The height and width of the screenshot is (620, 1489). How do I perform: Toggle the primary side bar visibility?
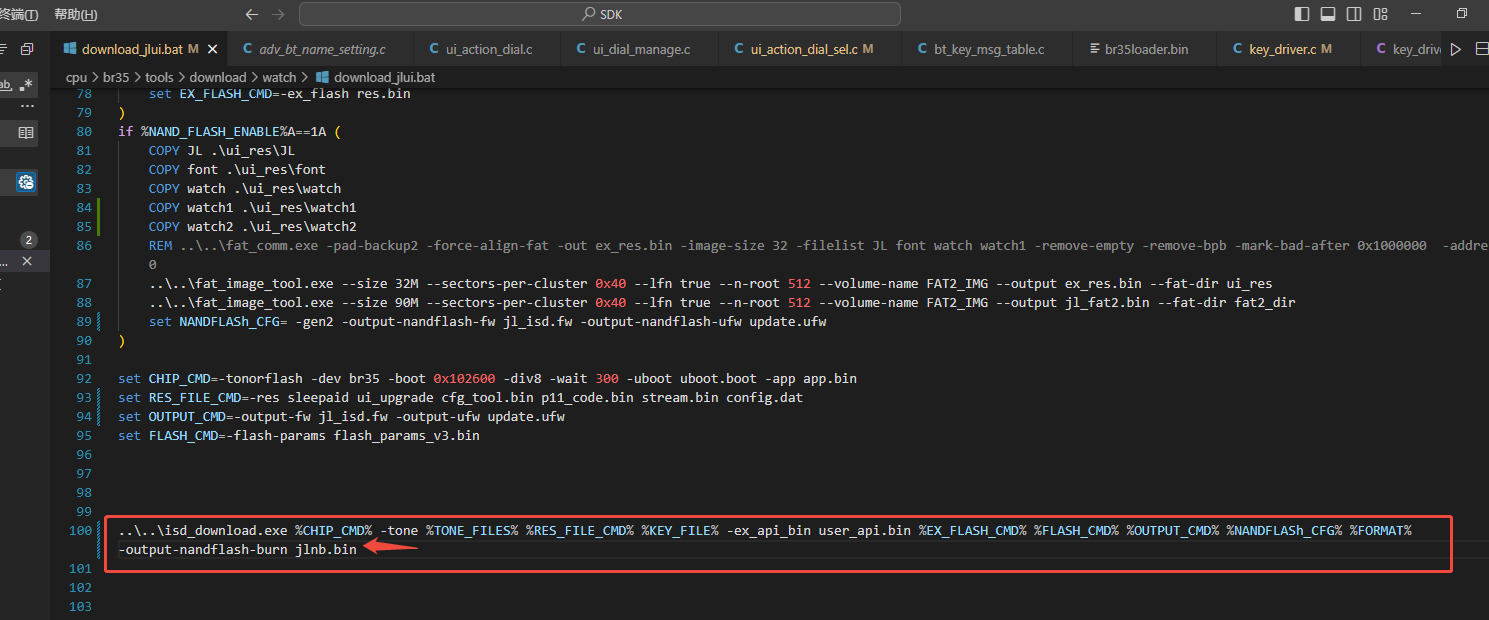(1302, 14)
